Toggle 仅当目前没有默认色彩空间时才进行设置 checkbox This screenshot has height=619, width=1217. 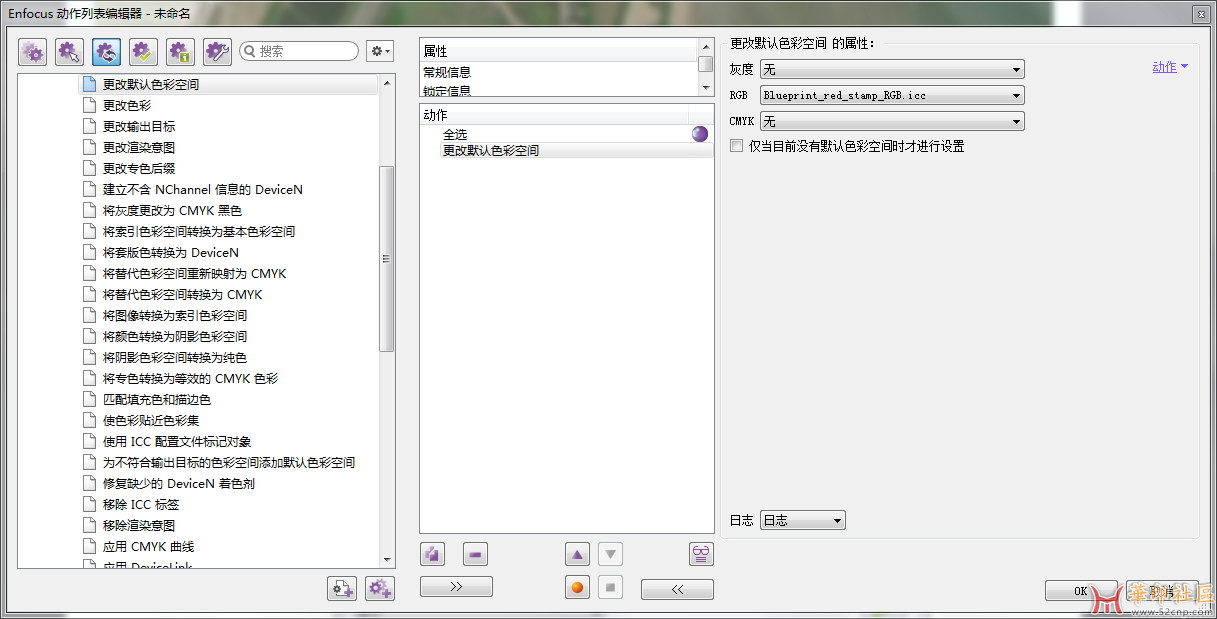pos(737,146)
